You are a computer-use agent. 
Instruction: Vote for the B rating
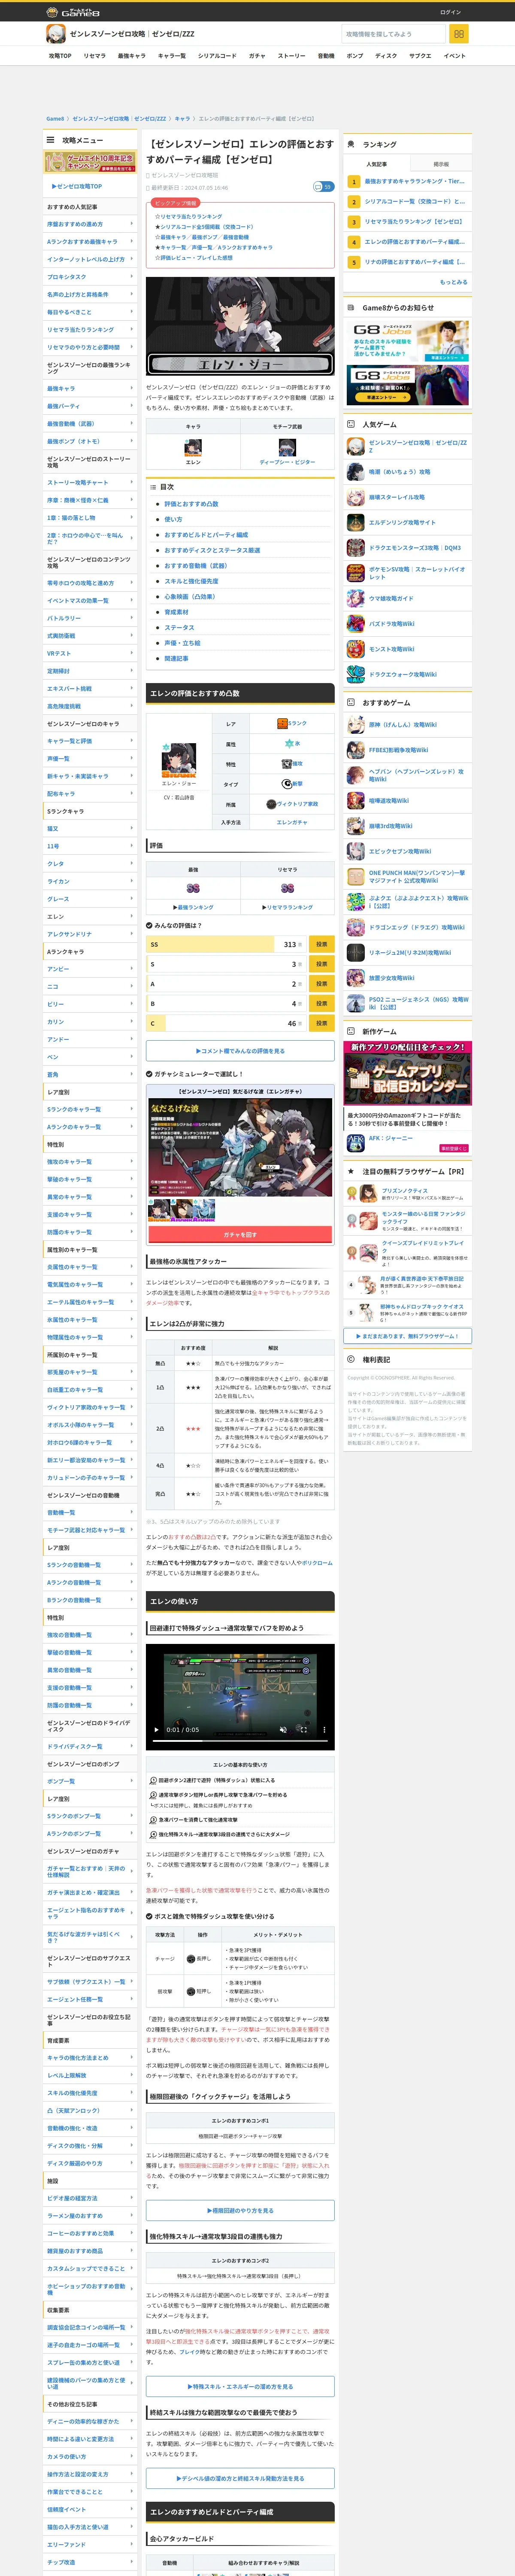click(321, 1003)
